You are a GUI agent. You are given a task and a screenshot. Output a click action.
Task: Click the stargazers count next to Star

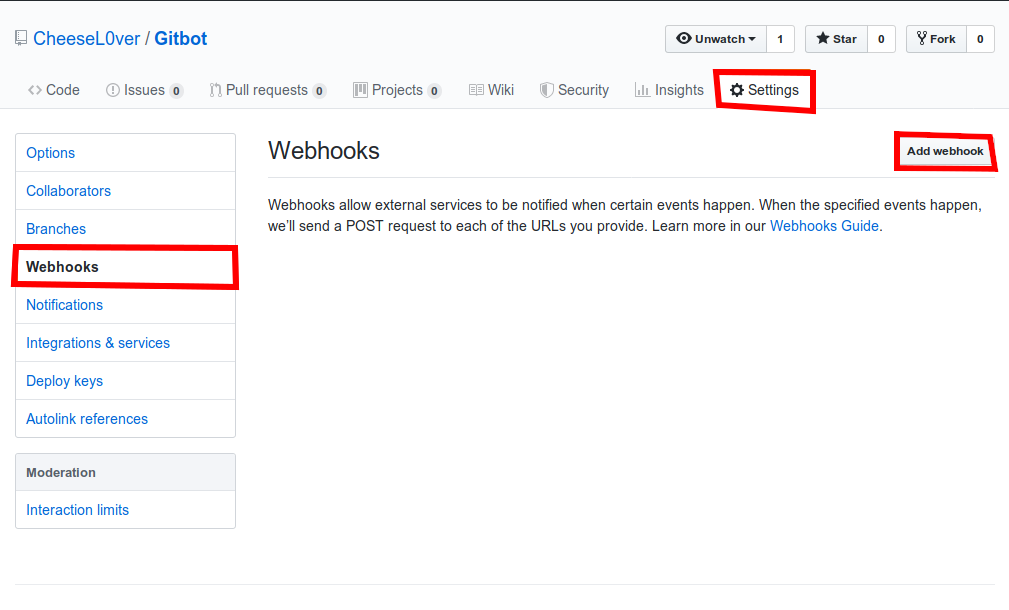[881, 39]
